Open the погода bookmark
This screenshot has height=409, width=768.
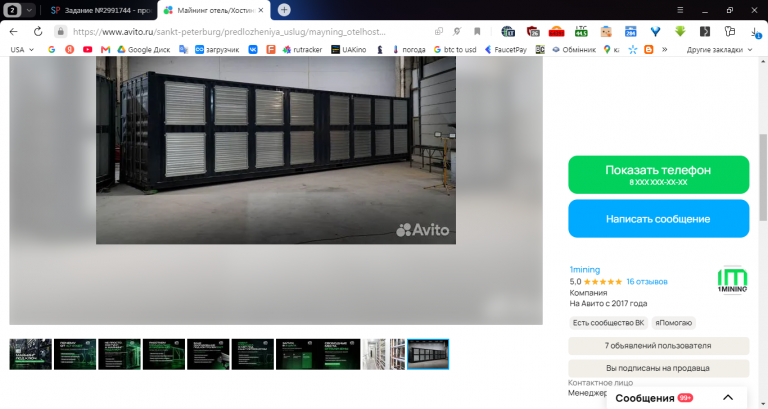tap(408, 49)
